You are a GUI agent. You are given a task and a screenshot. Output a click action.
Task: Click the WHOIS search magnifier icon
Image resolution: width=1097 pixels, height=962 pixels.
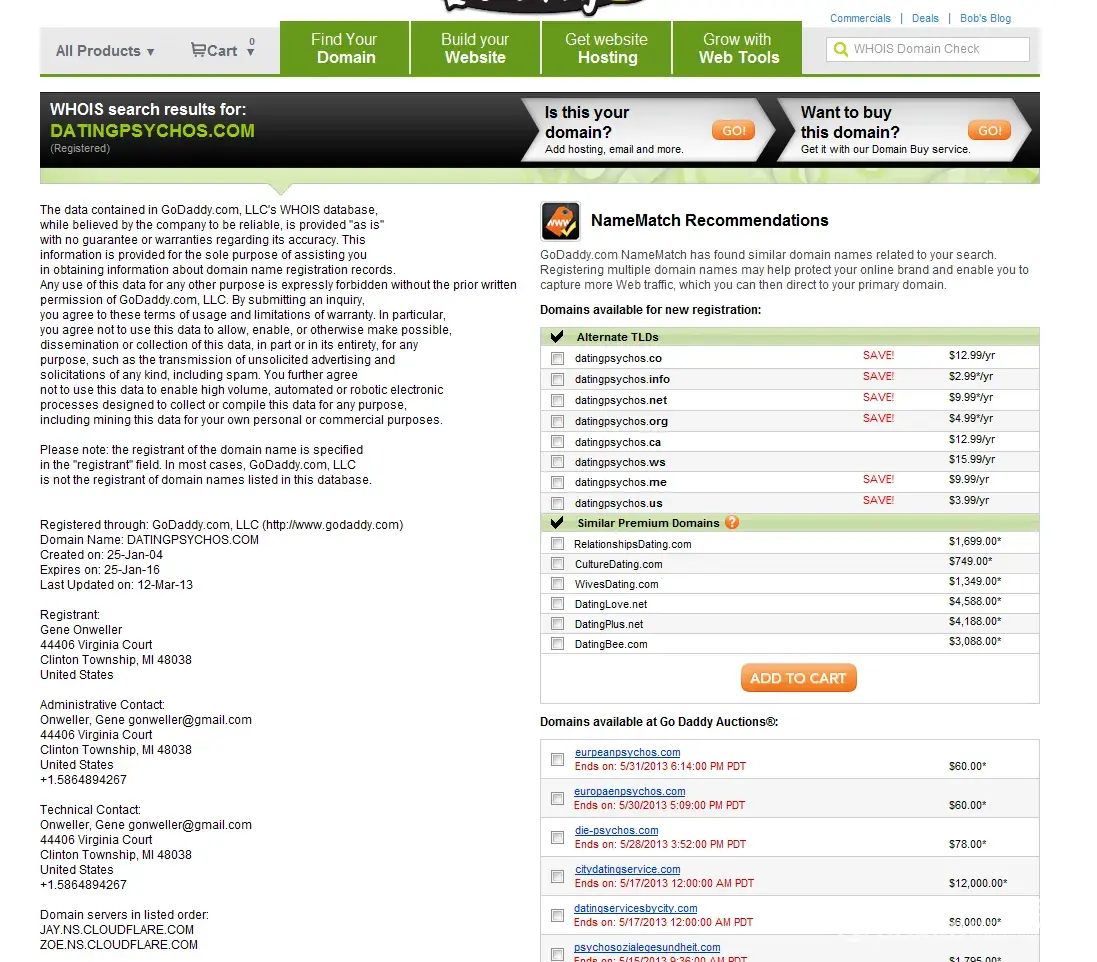[841, 49]
